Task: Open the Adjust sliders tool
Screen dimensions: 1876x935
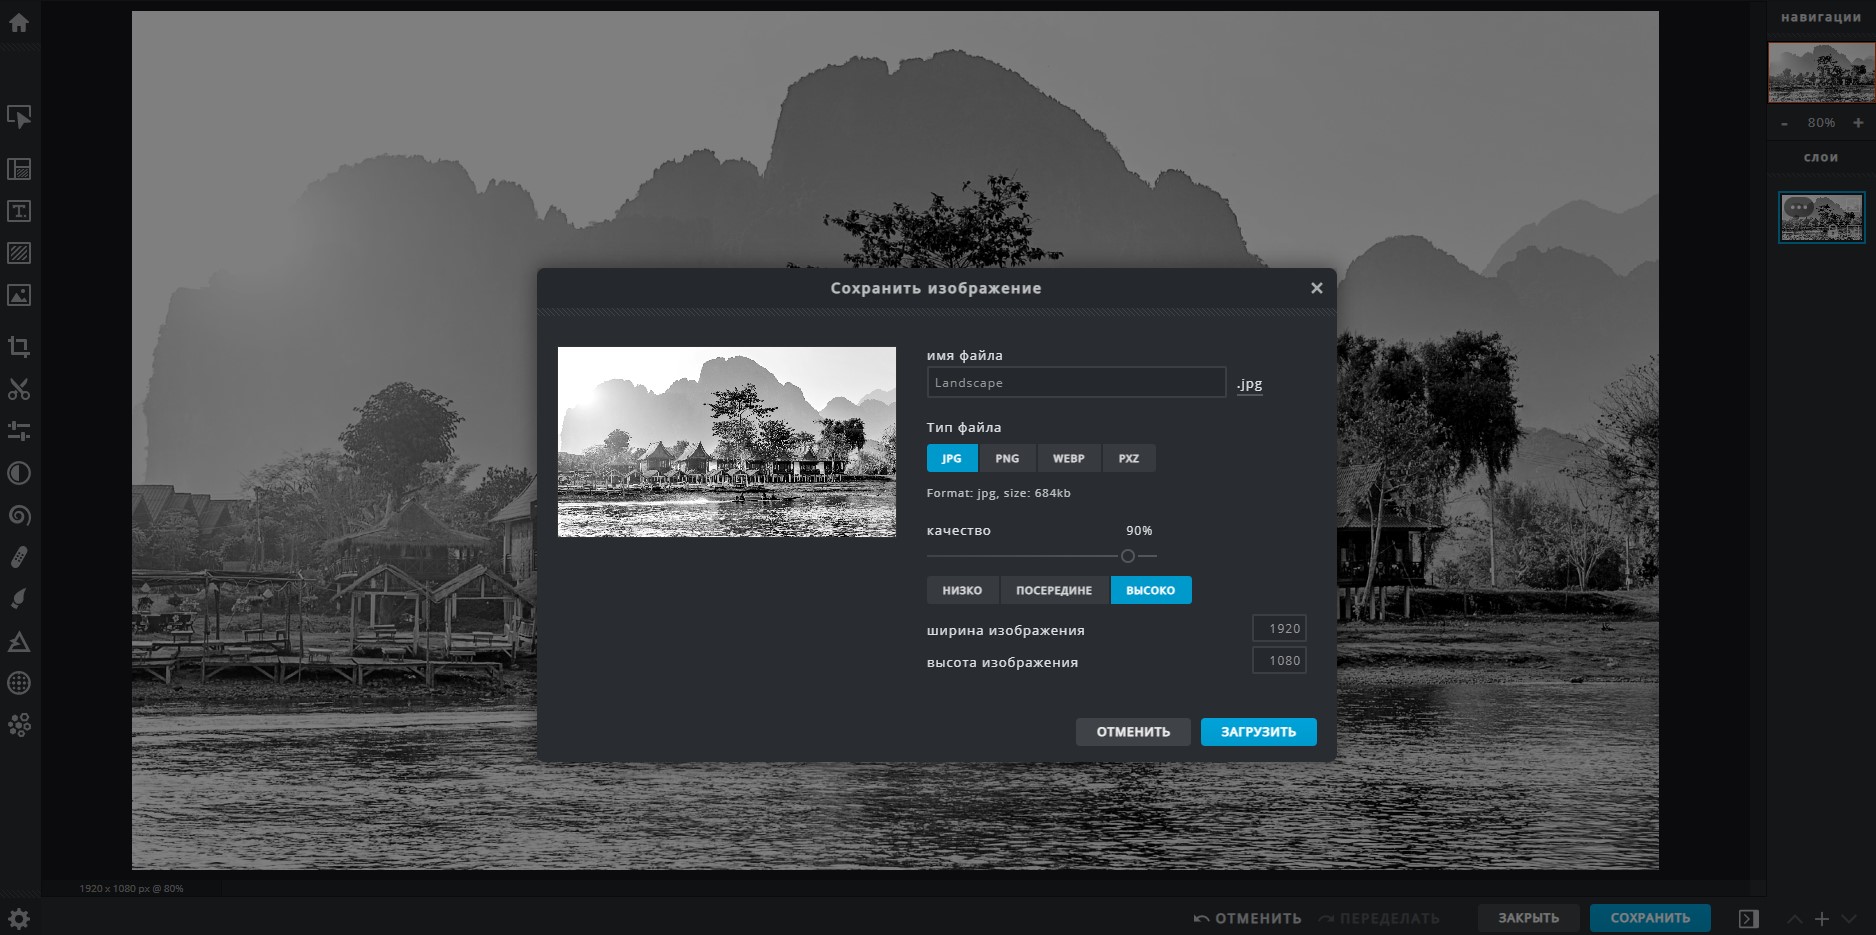Action: click(x=19, y=431)
